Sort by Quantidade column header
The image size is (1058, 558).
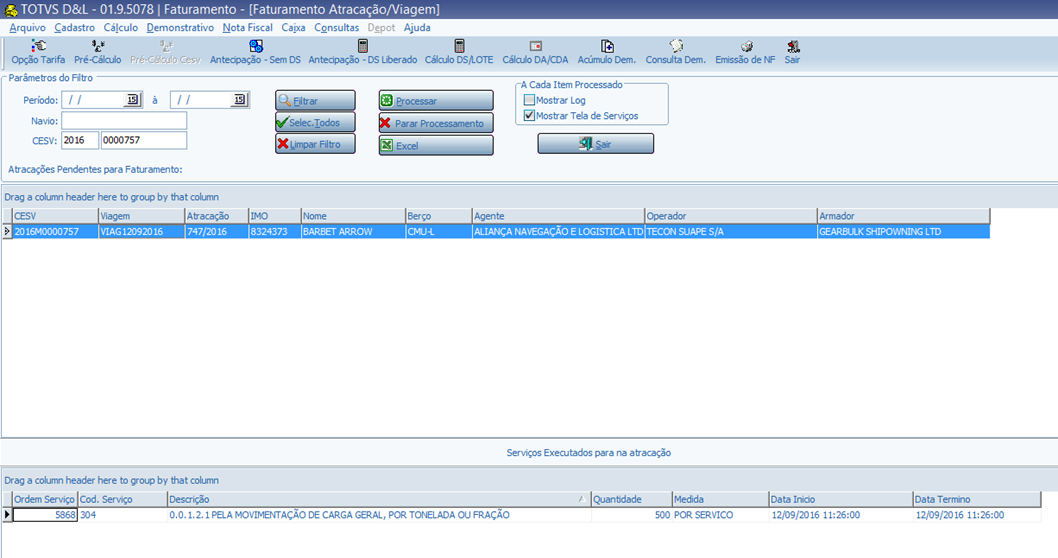click(632, 499)
